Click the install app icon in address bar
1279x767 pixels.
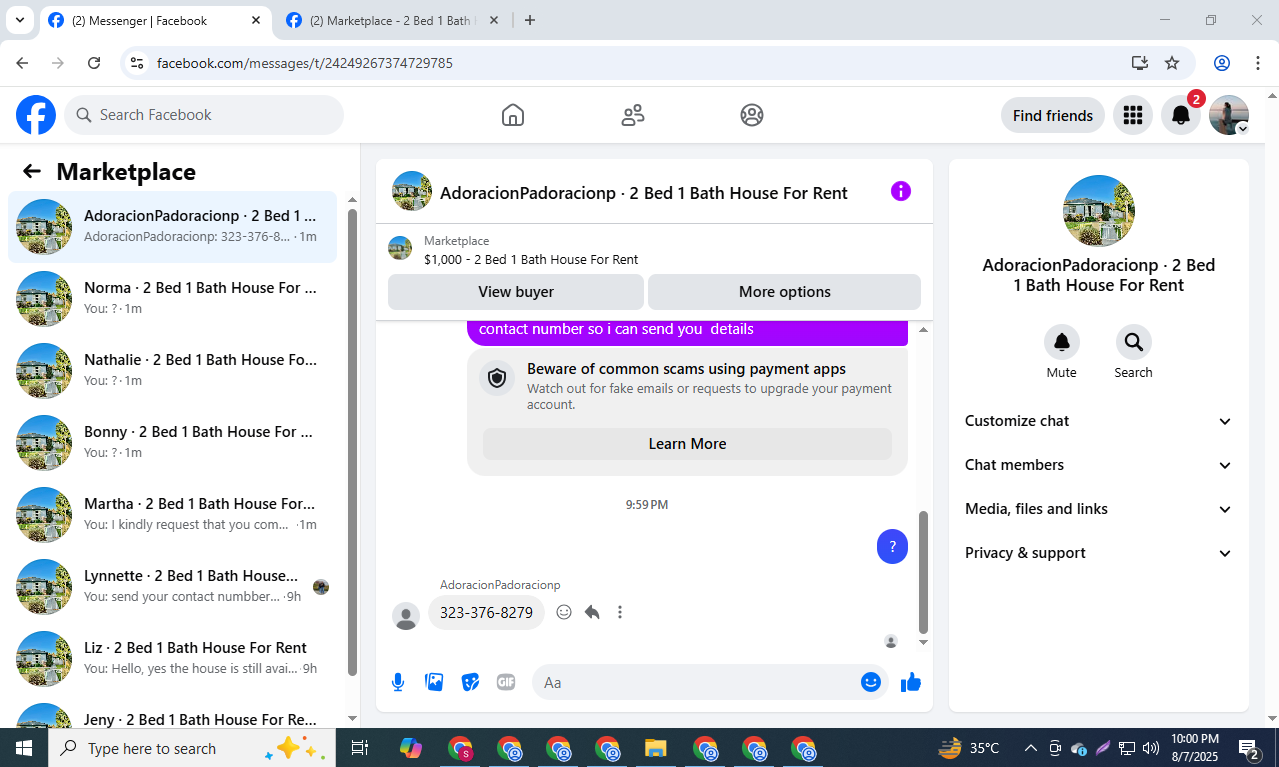[1139, 63]
